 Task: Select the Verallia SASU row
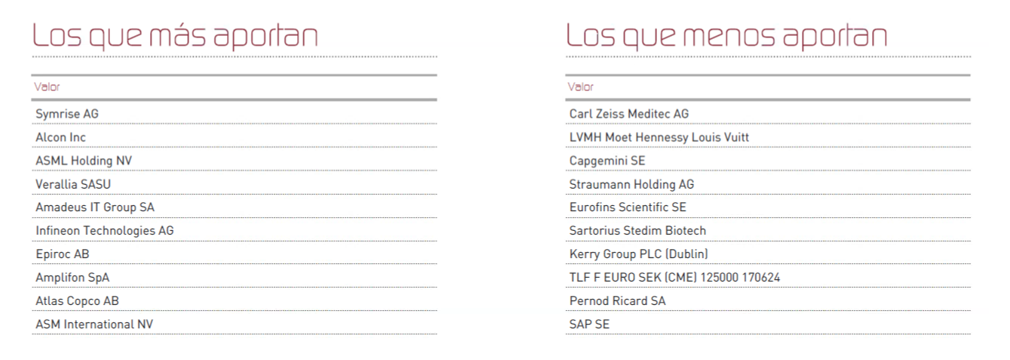point(234,184)
